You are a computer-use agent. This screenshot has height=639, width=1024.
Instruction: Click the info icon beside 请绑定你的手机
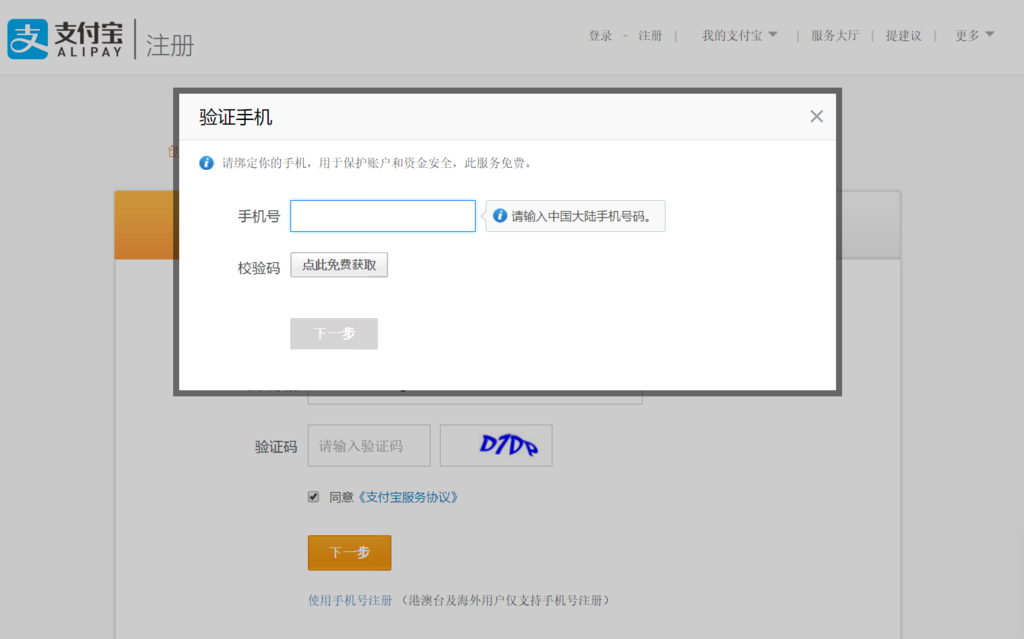point(206,163)
